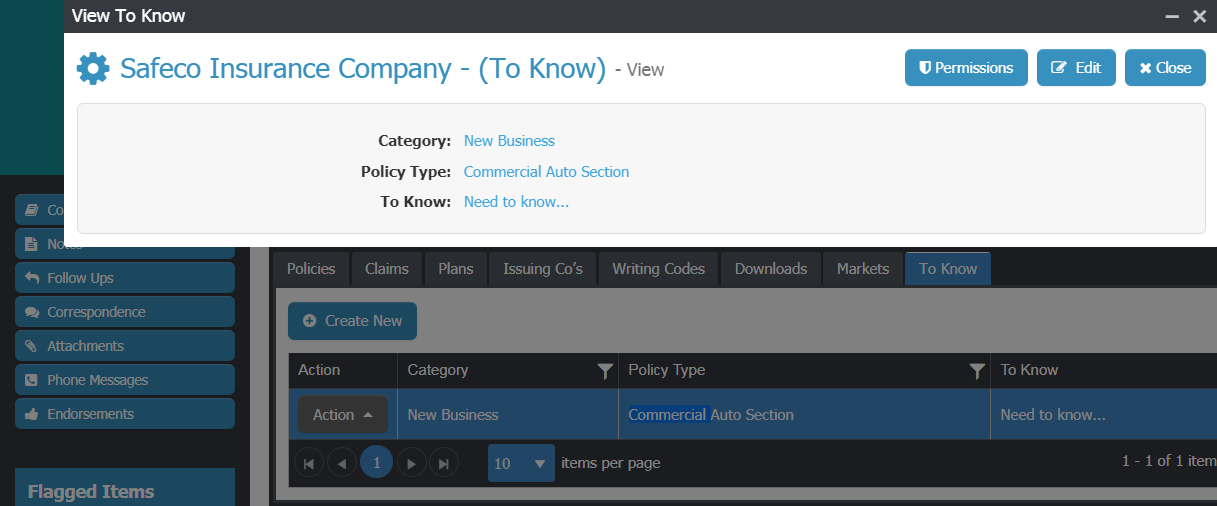Click Create New button
The image size is (1217, 506).
[x=352, y=321]
